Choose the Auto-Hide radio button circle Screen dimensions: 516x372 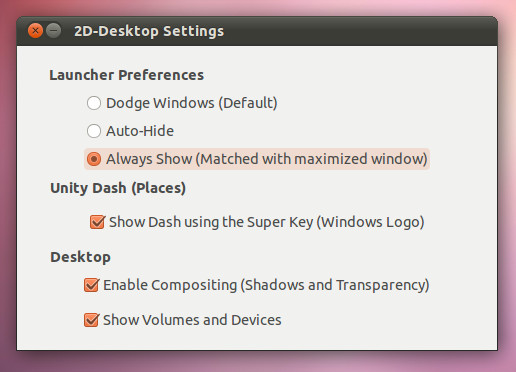coord(94,131)
